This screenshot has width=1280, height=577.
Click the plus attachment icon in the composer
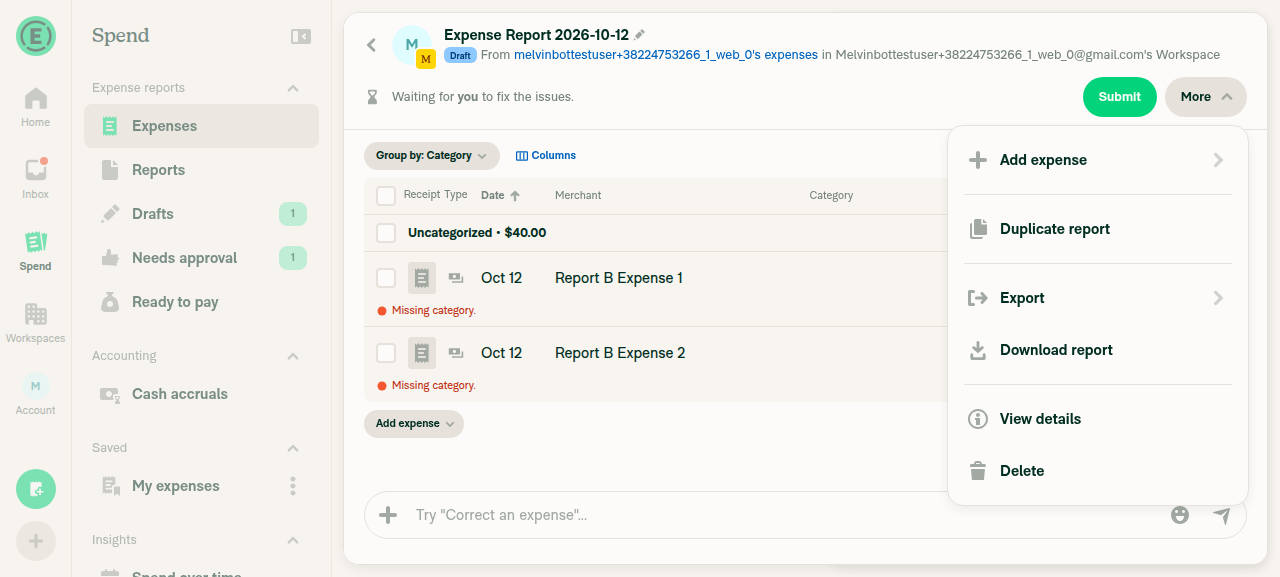(x=388, y=515)
